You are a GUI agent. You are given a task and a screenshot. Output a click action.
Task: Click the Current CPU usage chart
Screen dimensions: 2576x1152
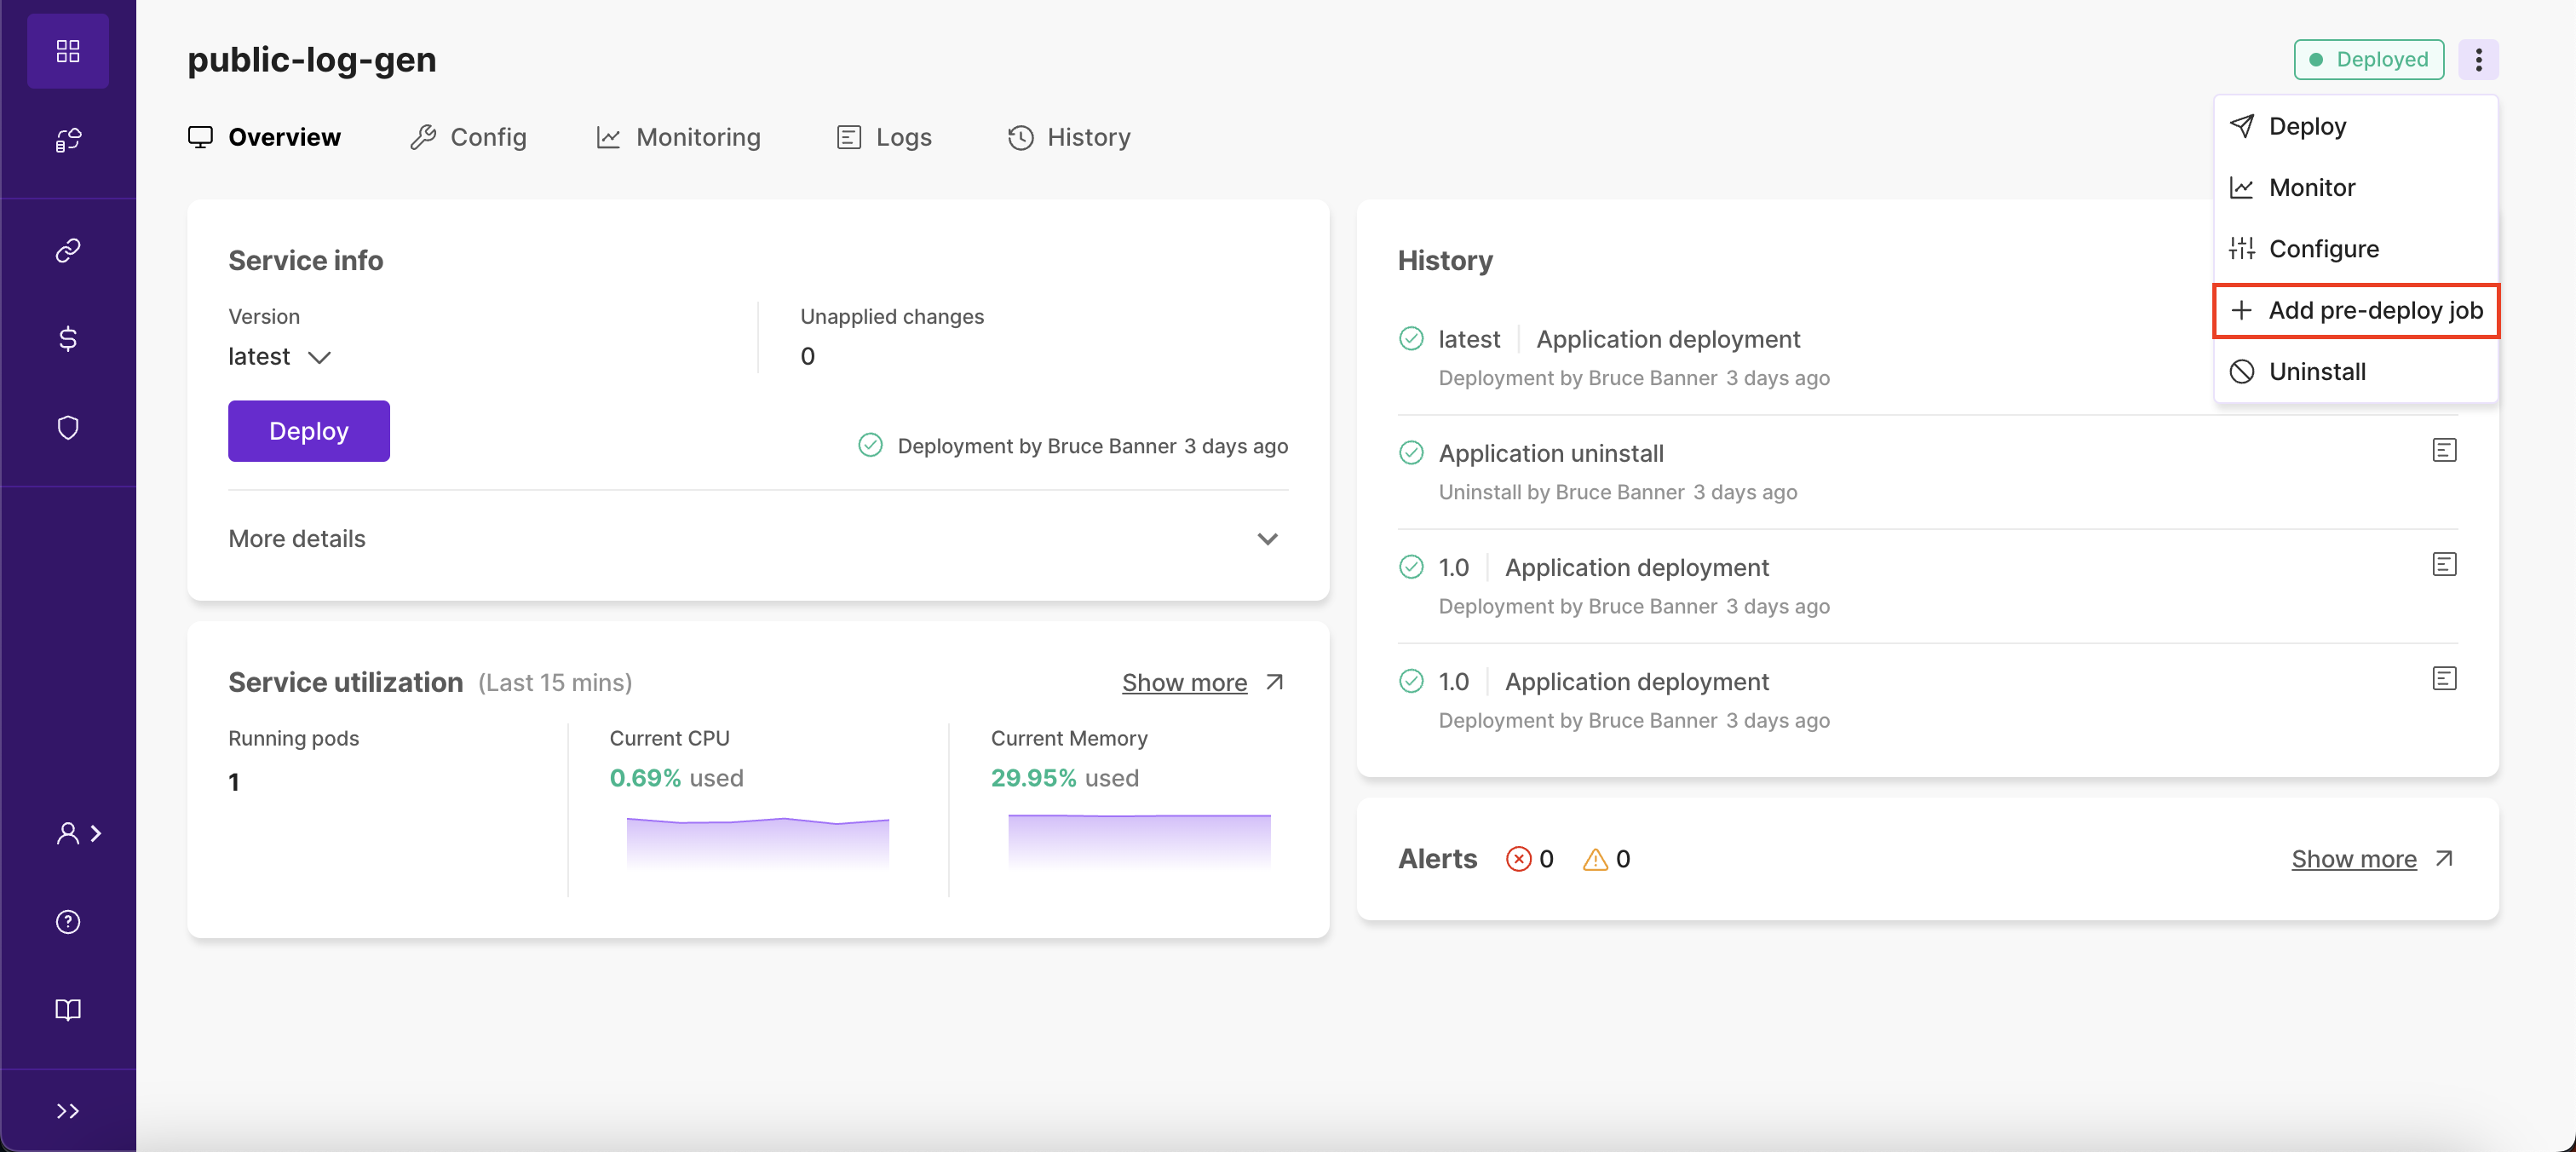pos(758,842)
